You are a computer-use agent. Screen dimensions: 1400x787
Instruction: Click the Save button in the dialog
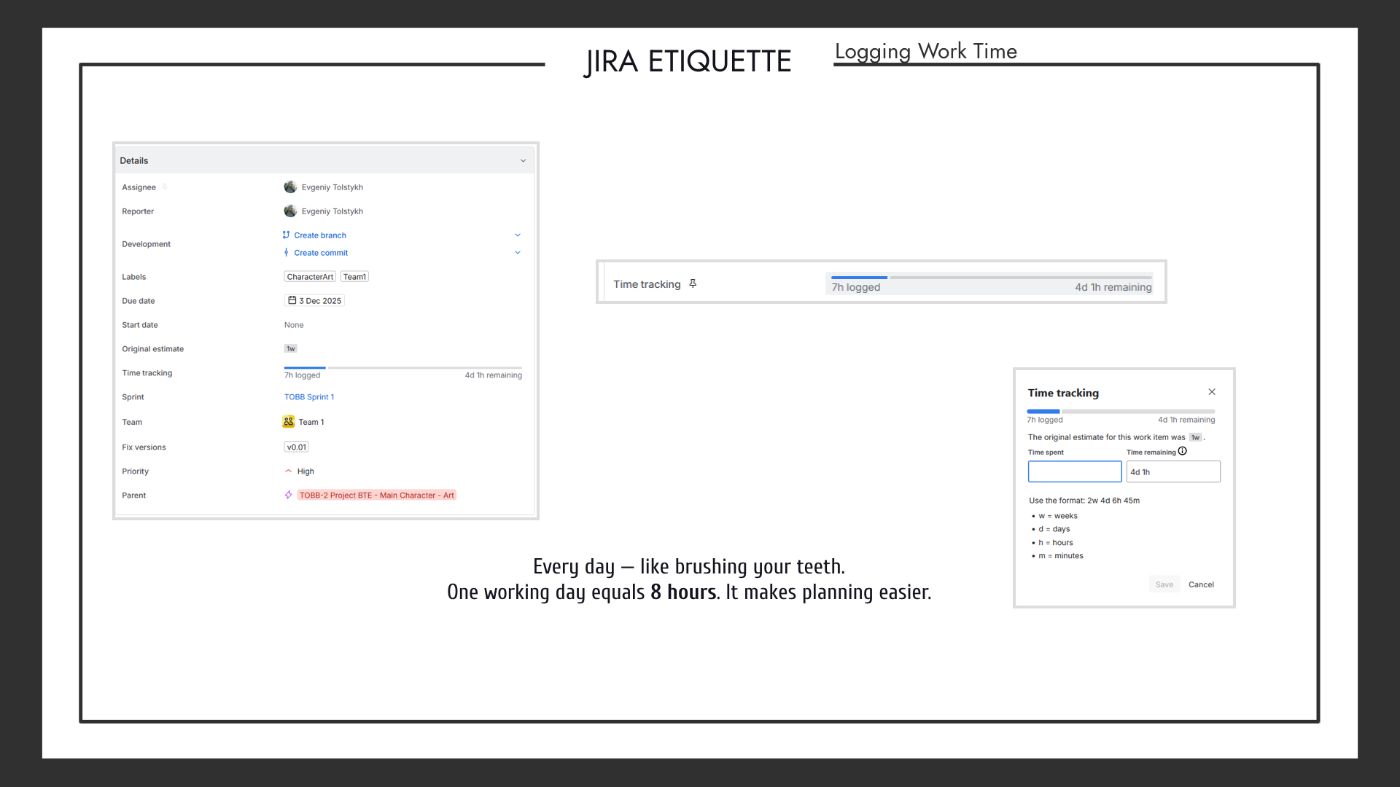pos(1163,584)
